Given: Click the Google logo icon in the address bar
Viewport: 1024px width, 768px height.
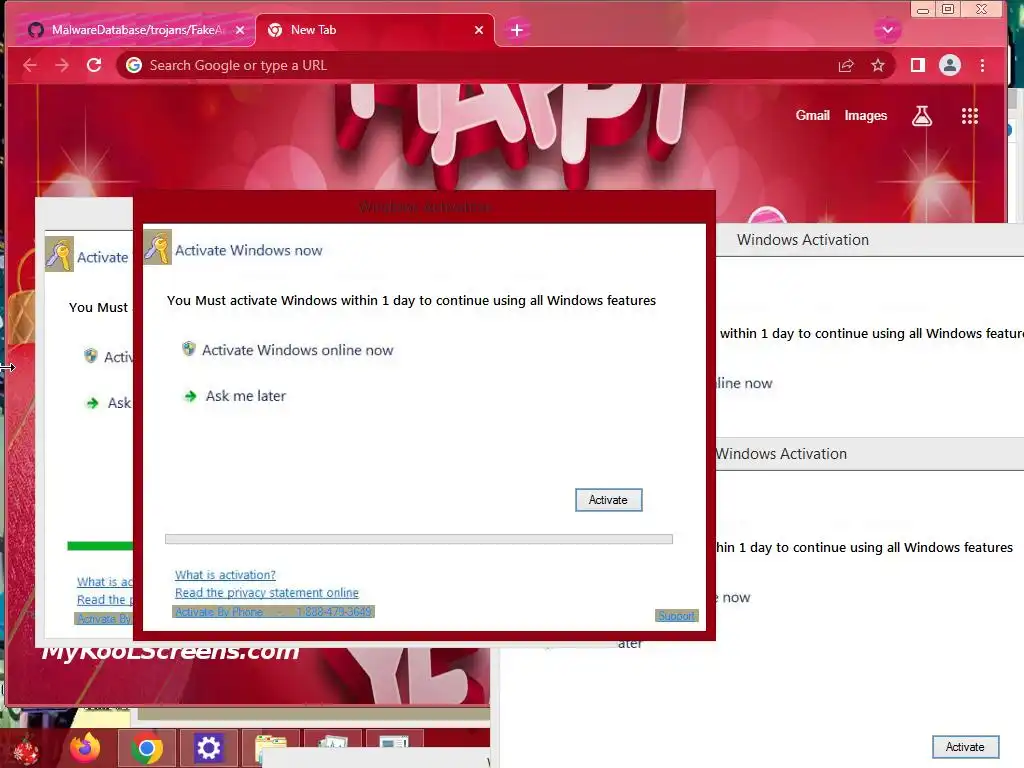Looking at the screenshot, I should click(134, 65).
